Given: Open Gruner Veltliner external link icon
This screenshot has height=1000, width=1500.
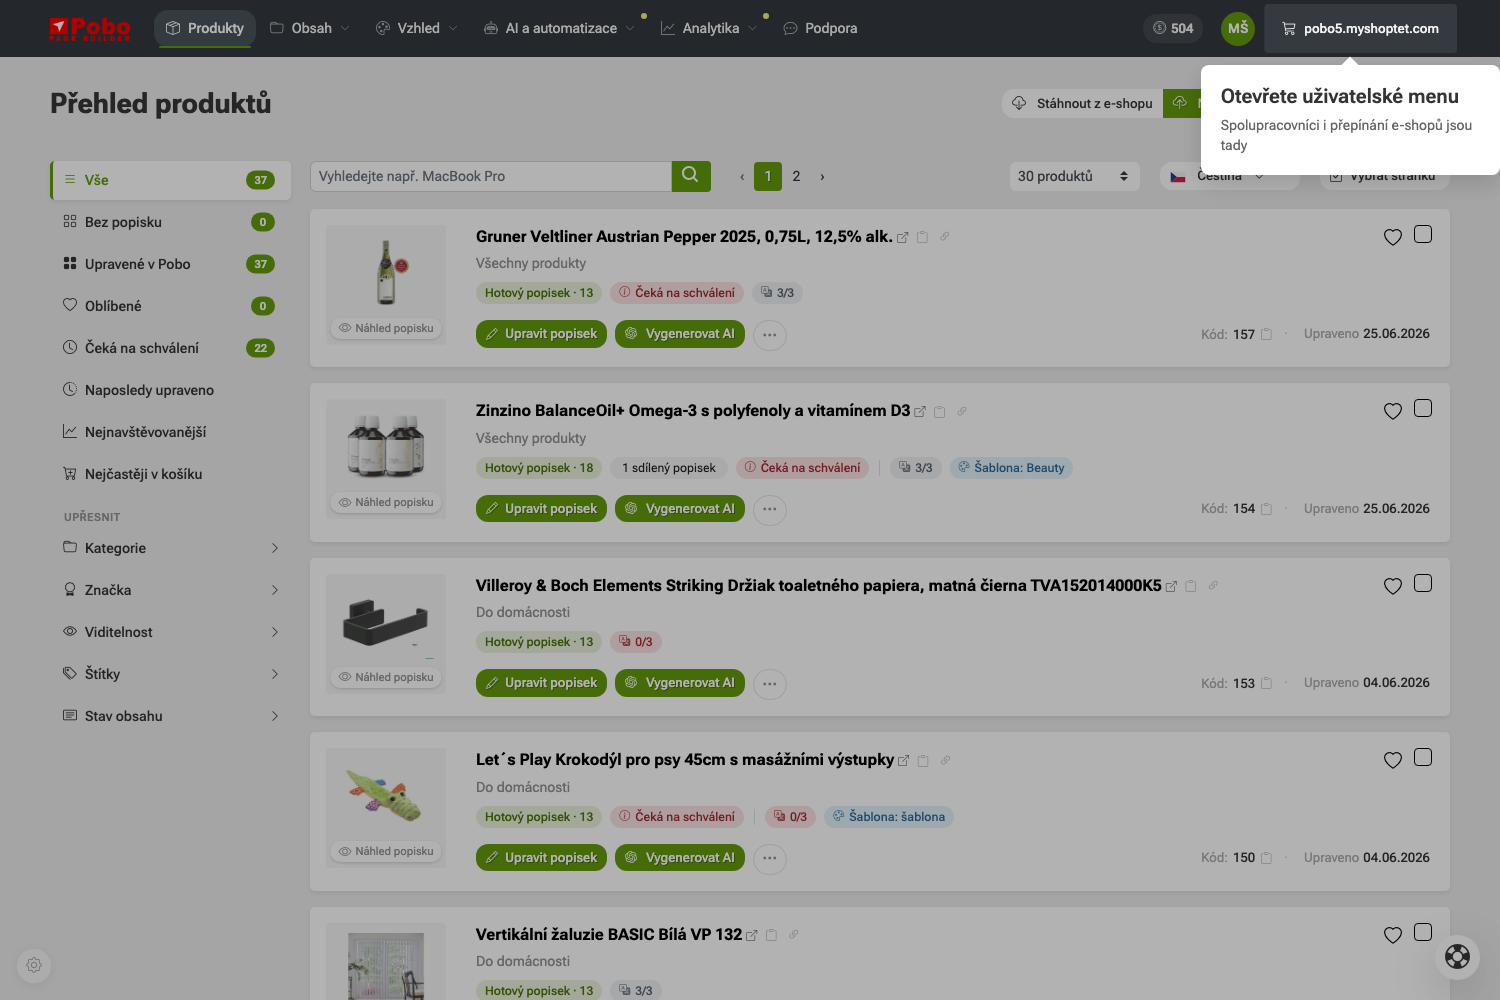Looking at the screenshot, I should point(903,238).
